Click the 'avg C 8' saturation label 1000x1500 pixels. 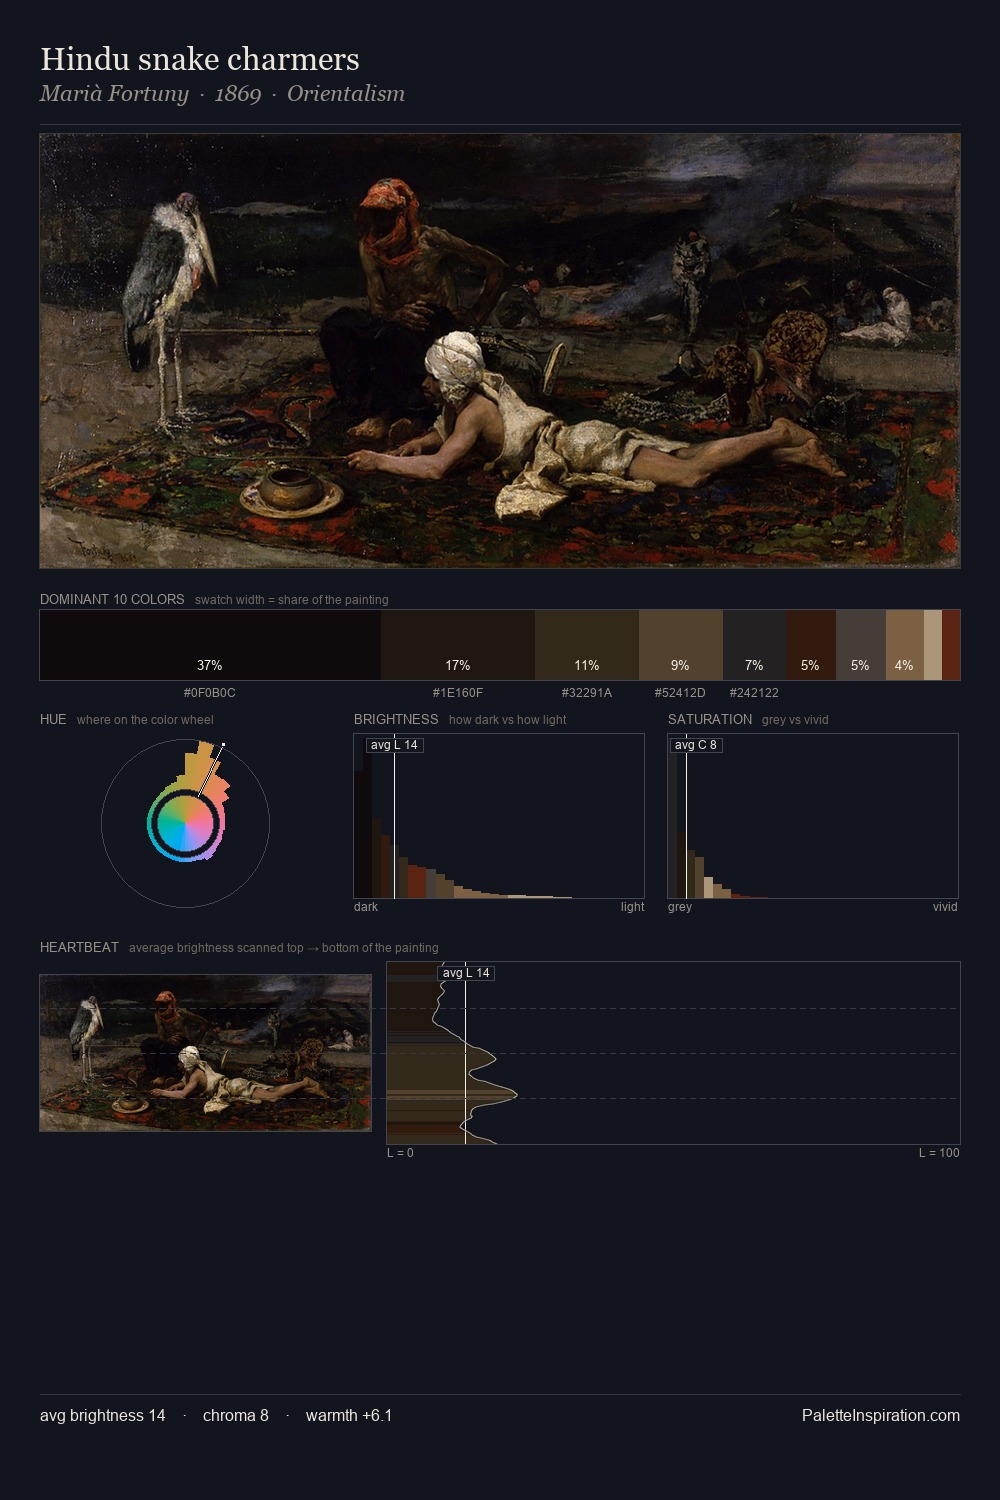point(695,745)
